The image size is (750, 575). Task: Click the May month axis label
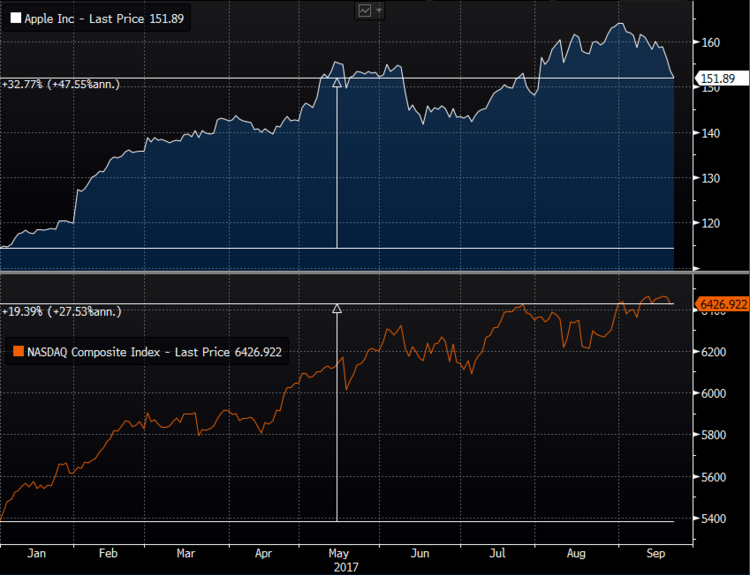click(338, 553)
